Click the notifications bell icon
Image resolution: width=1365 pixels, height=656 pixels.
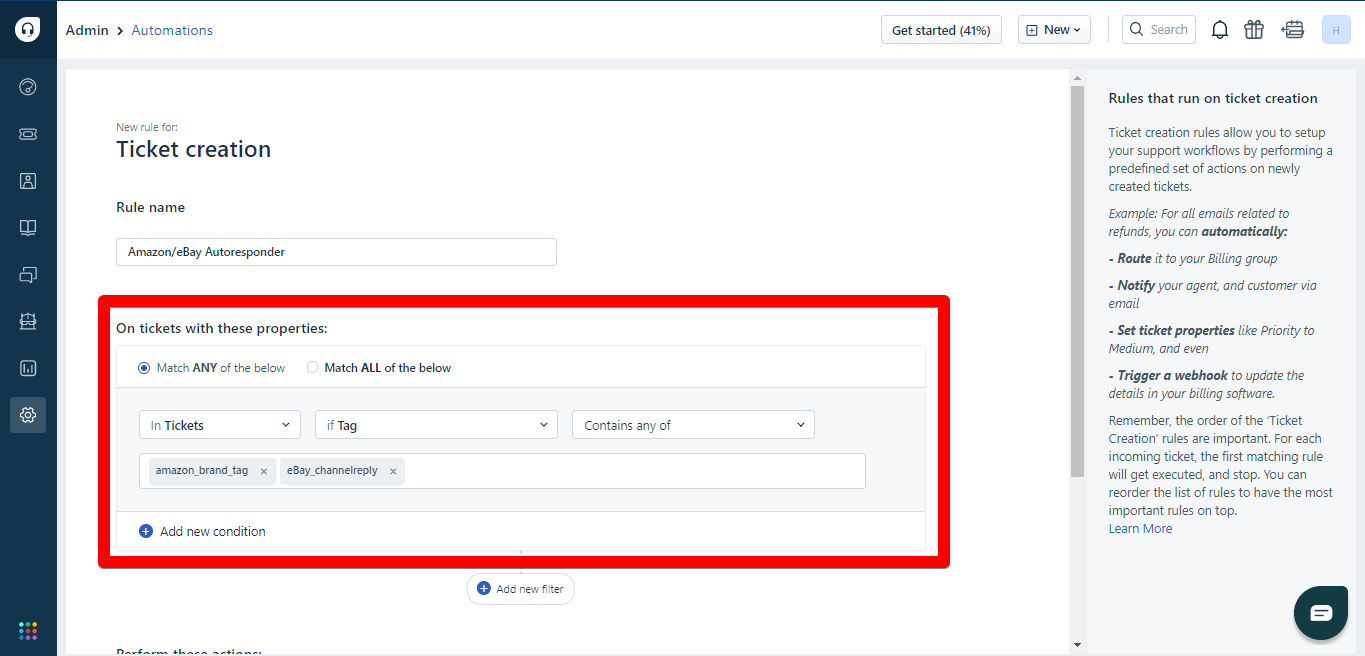1220,30
